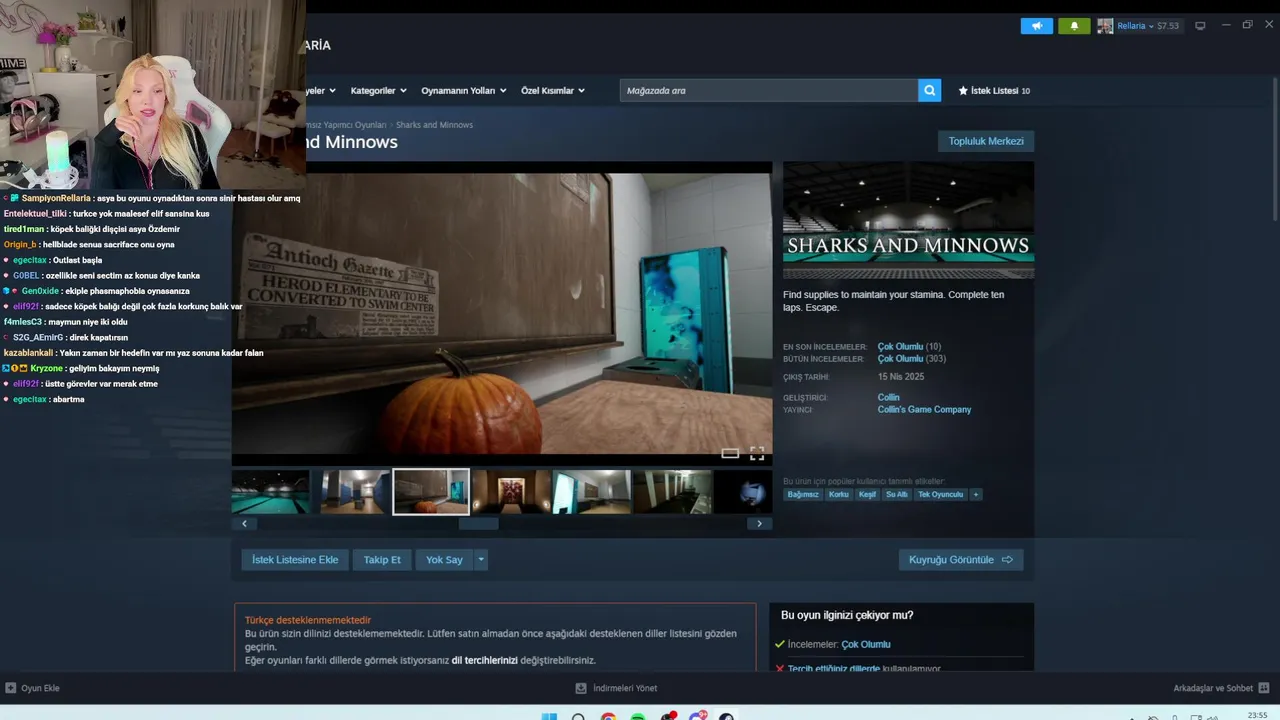This screenshot has height=720, width=1280.
Task: Click the Windows taskbar search icon
Action: (579, 717)
